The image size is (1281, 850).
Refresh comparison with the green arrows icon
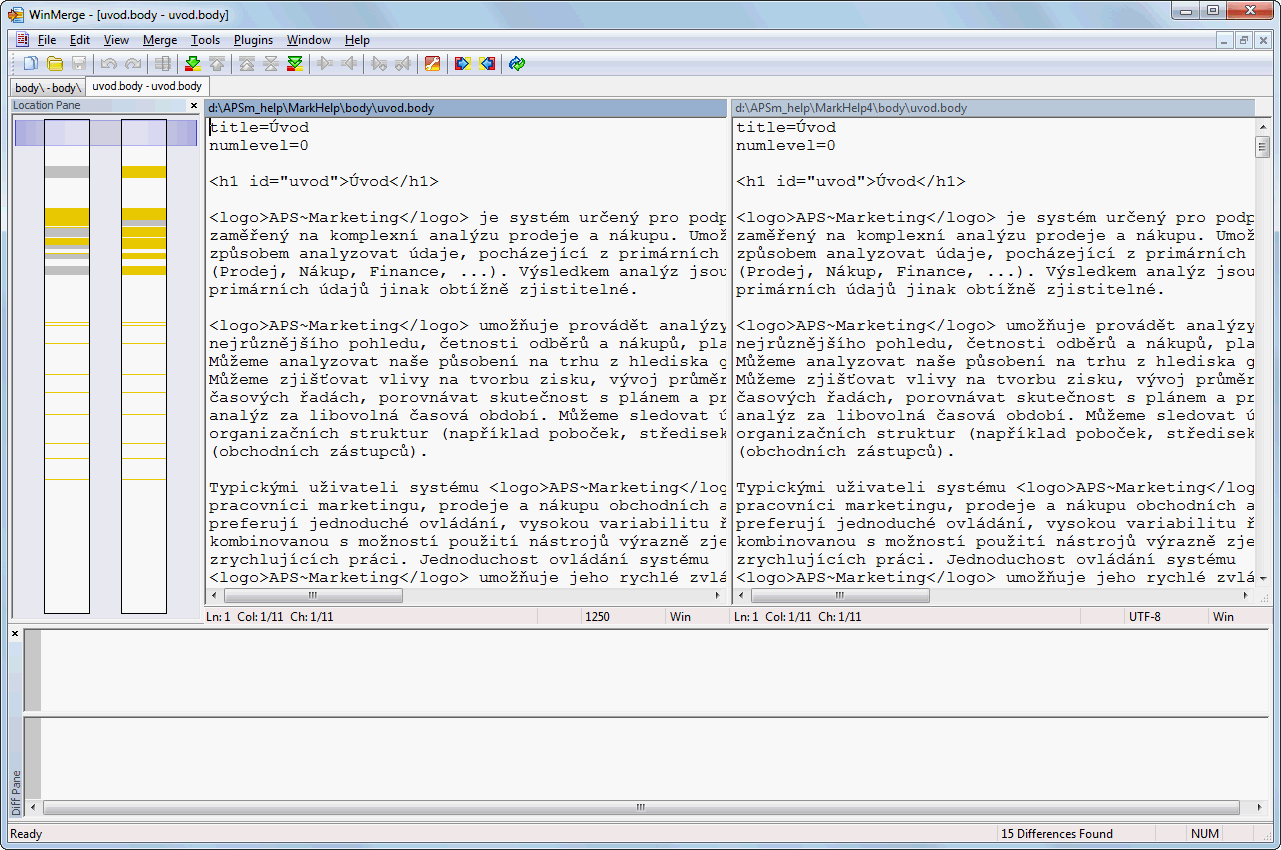[517, 64]
